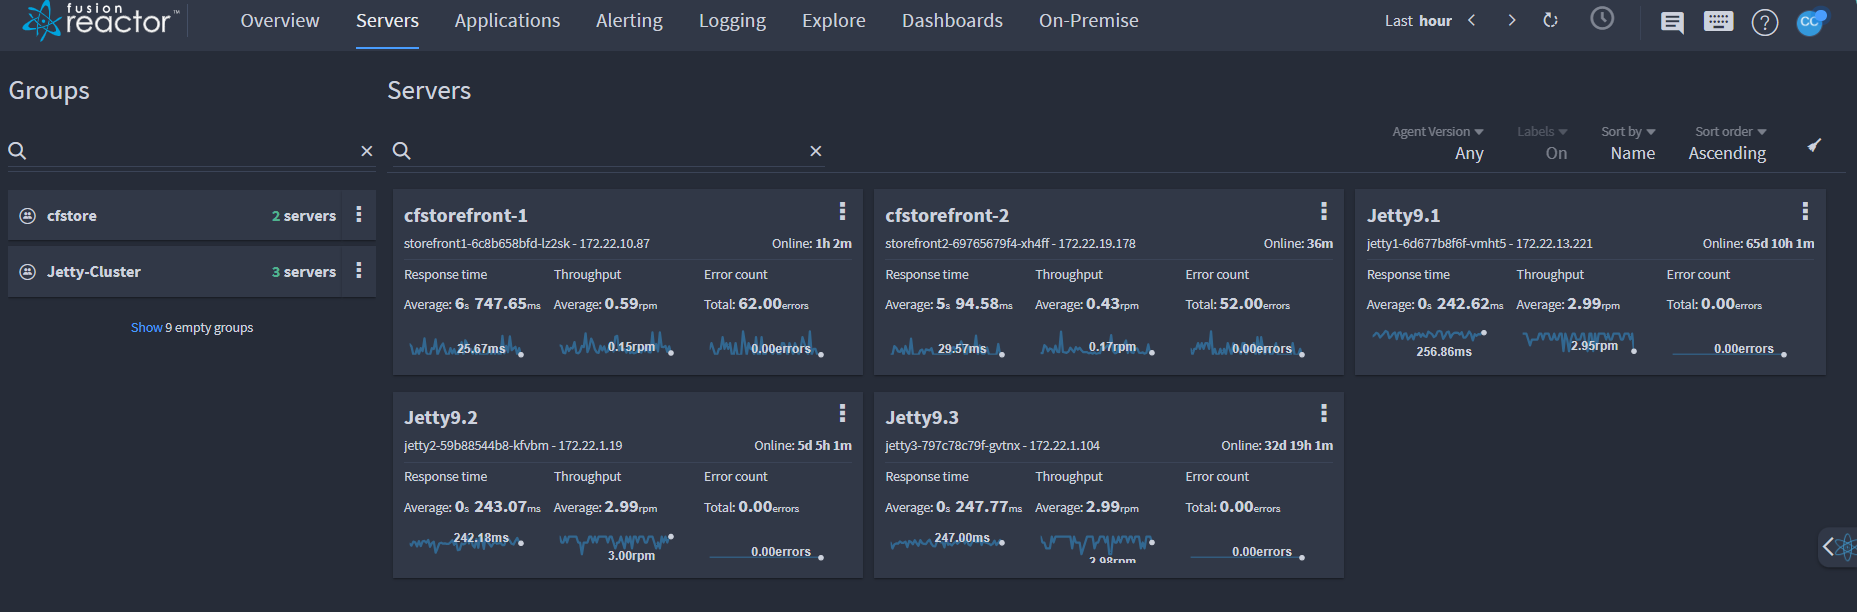Open the Last hour time range selector
This screenshot has width=1857, height=612.
[1418, 21]
